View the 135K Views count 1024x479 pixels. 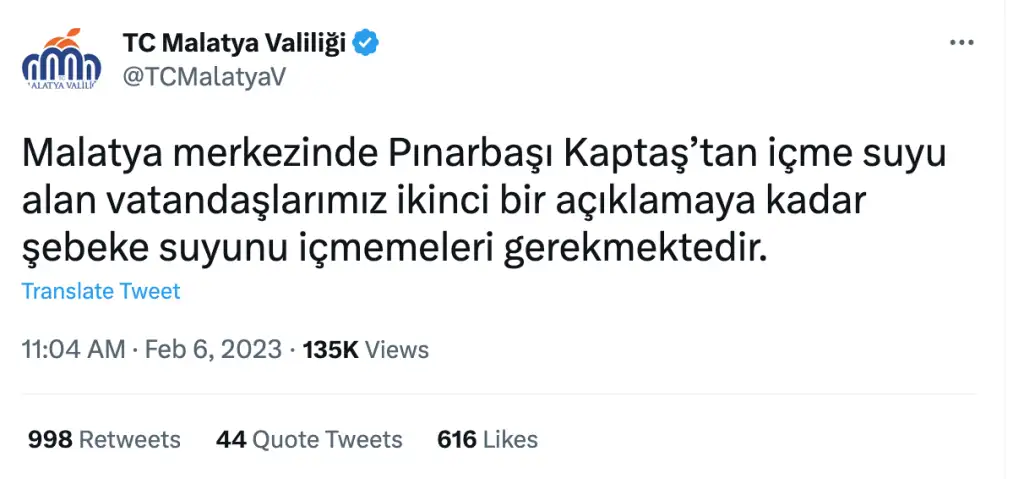click(366, 350)
